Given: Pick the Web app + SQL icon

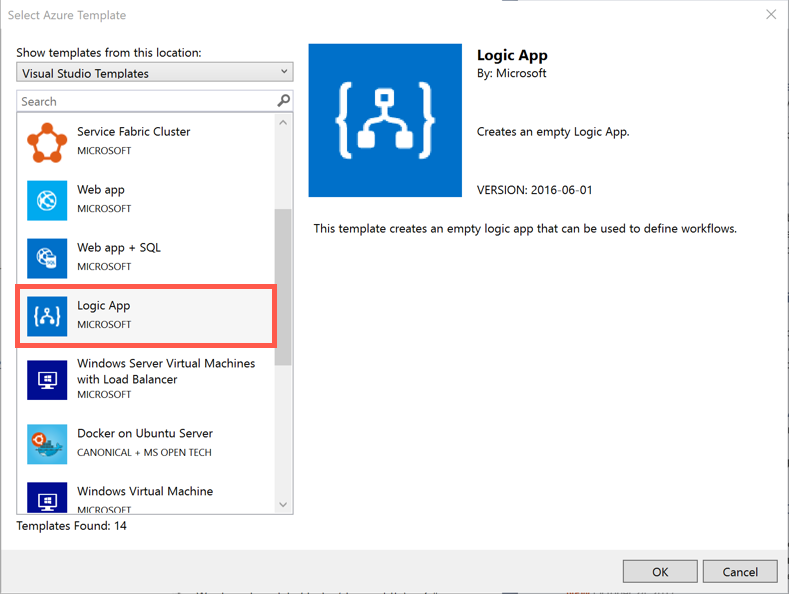Looking at the screenshot, I should 47,258.
